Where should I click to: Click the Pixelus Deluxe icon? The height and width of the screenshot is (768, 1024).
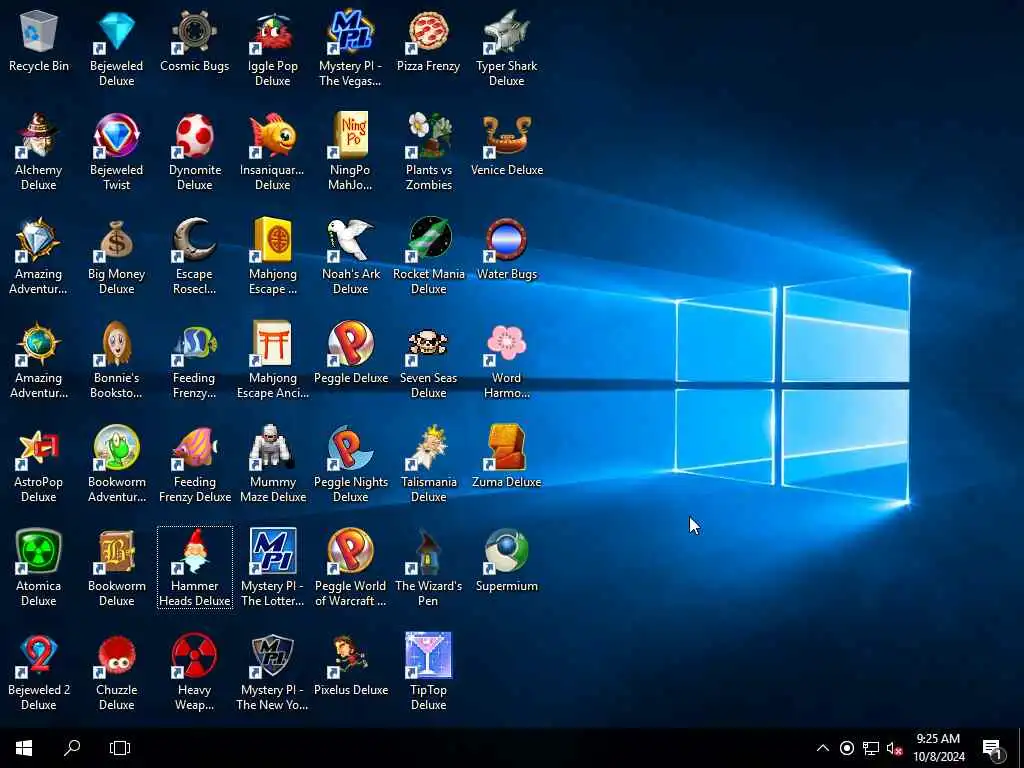click(x=351, y=655)
